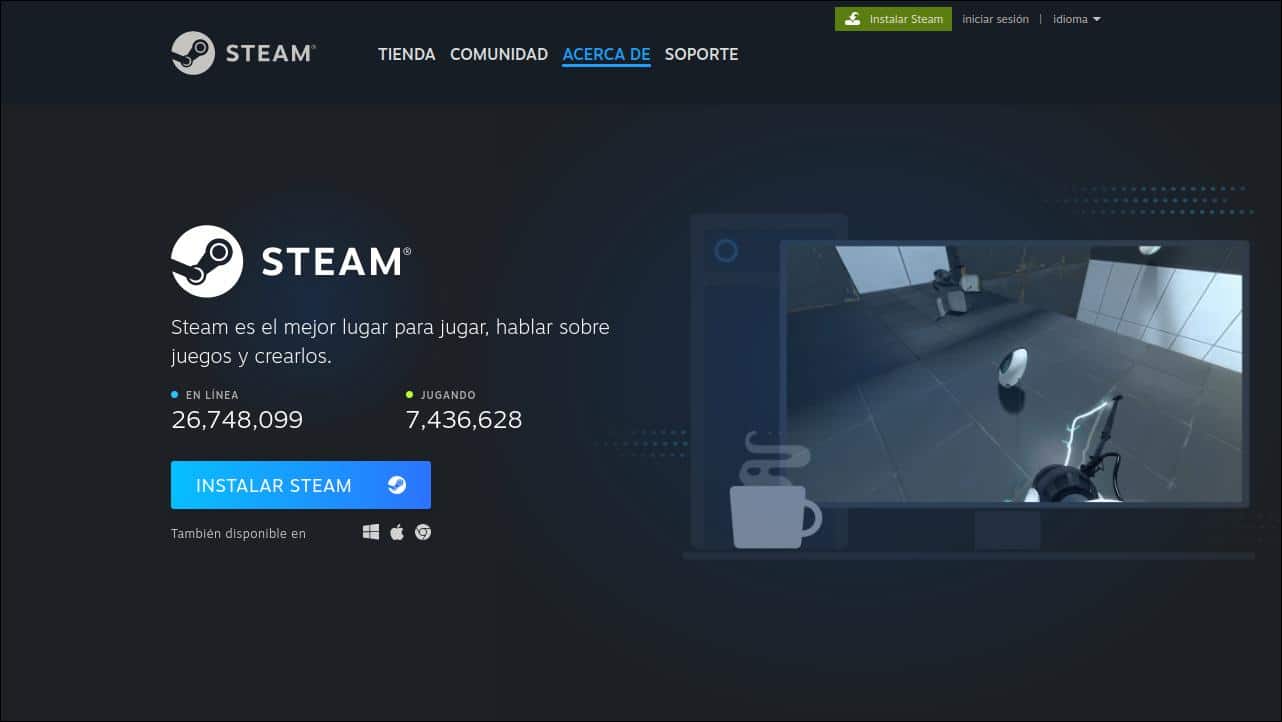This screenshot has width=1282, height=722.
Task: Click the tagline starting with Steam es el mejor lugar
Action: click(390, 342)
